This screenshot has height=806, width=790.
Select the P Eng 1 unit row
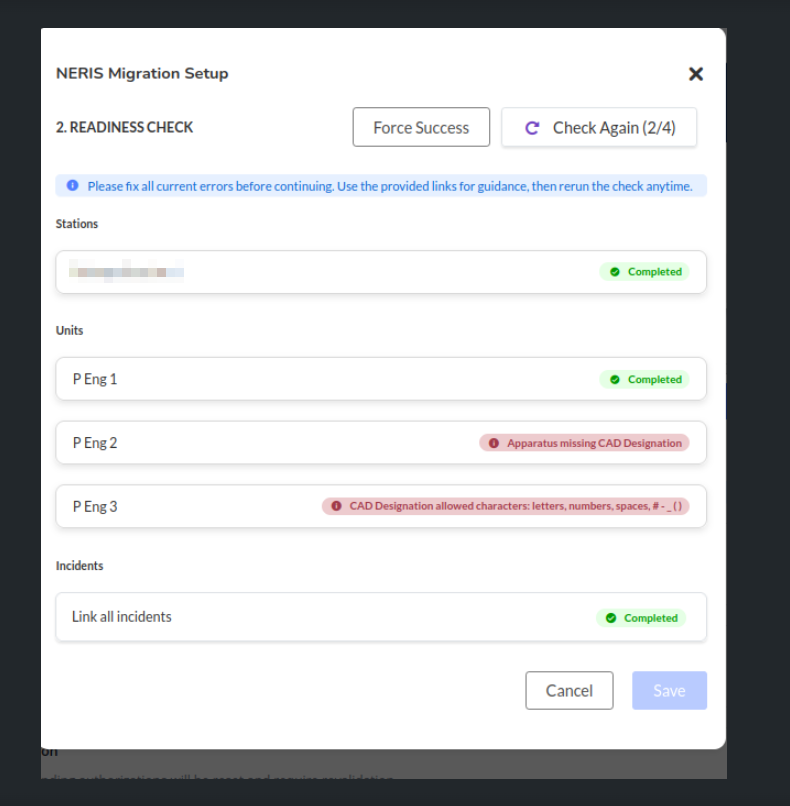(x=300, y=380)
